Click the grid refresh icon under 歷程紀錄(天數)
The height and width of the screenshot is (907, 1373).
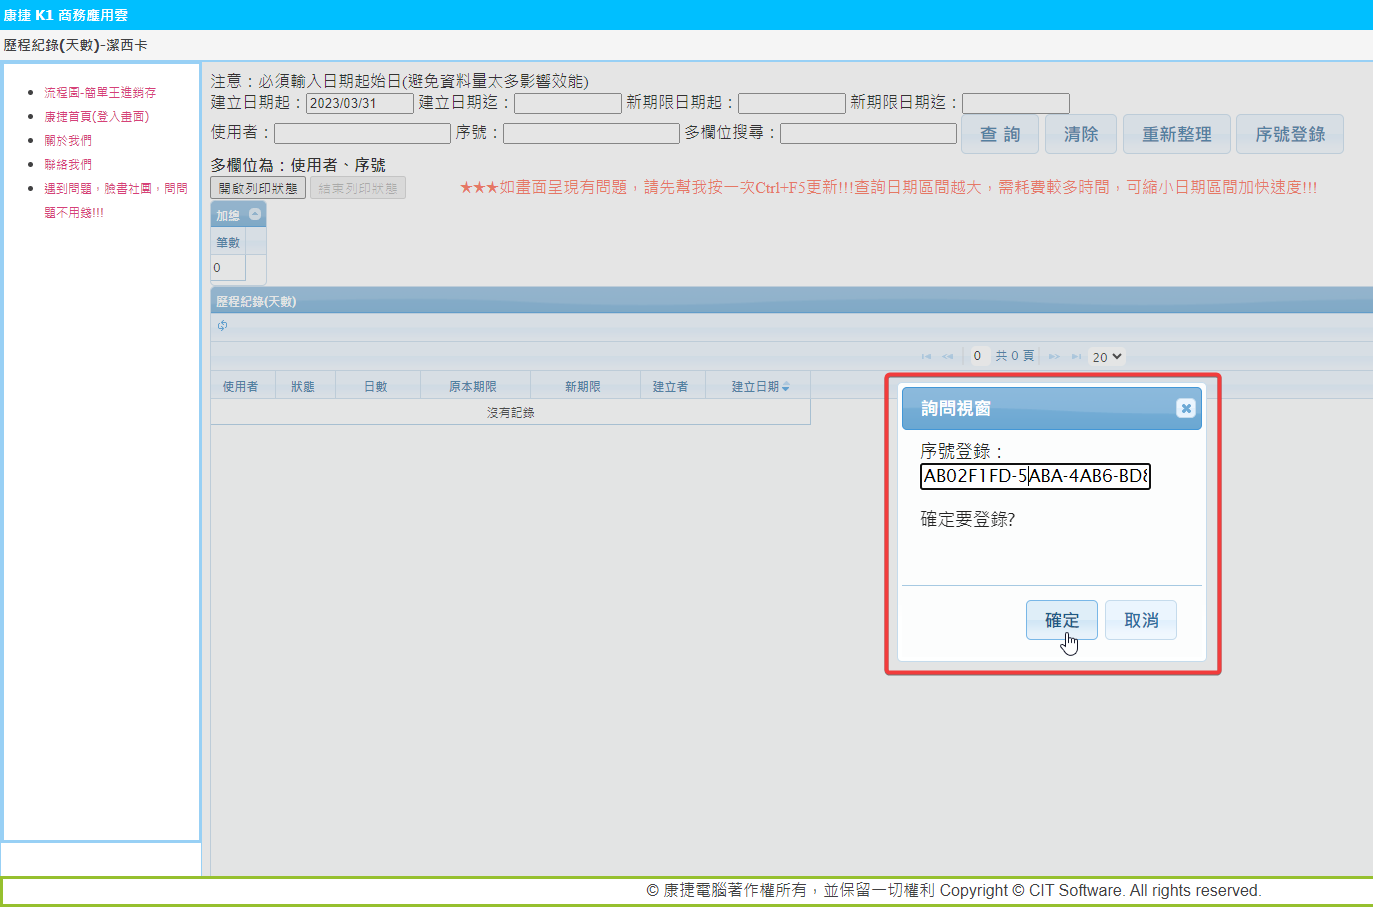pyautogui.click(x=222, y=326)
